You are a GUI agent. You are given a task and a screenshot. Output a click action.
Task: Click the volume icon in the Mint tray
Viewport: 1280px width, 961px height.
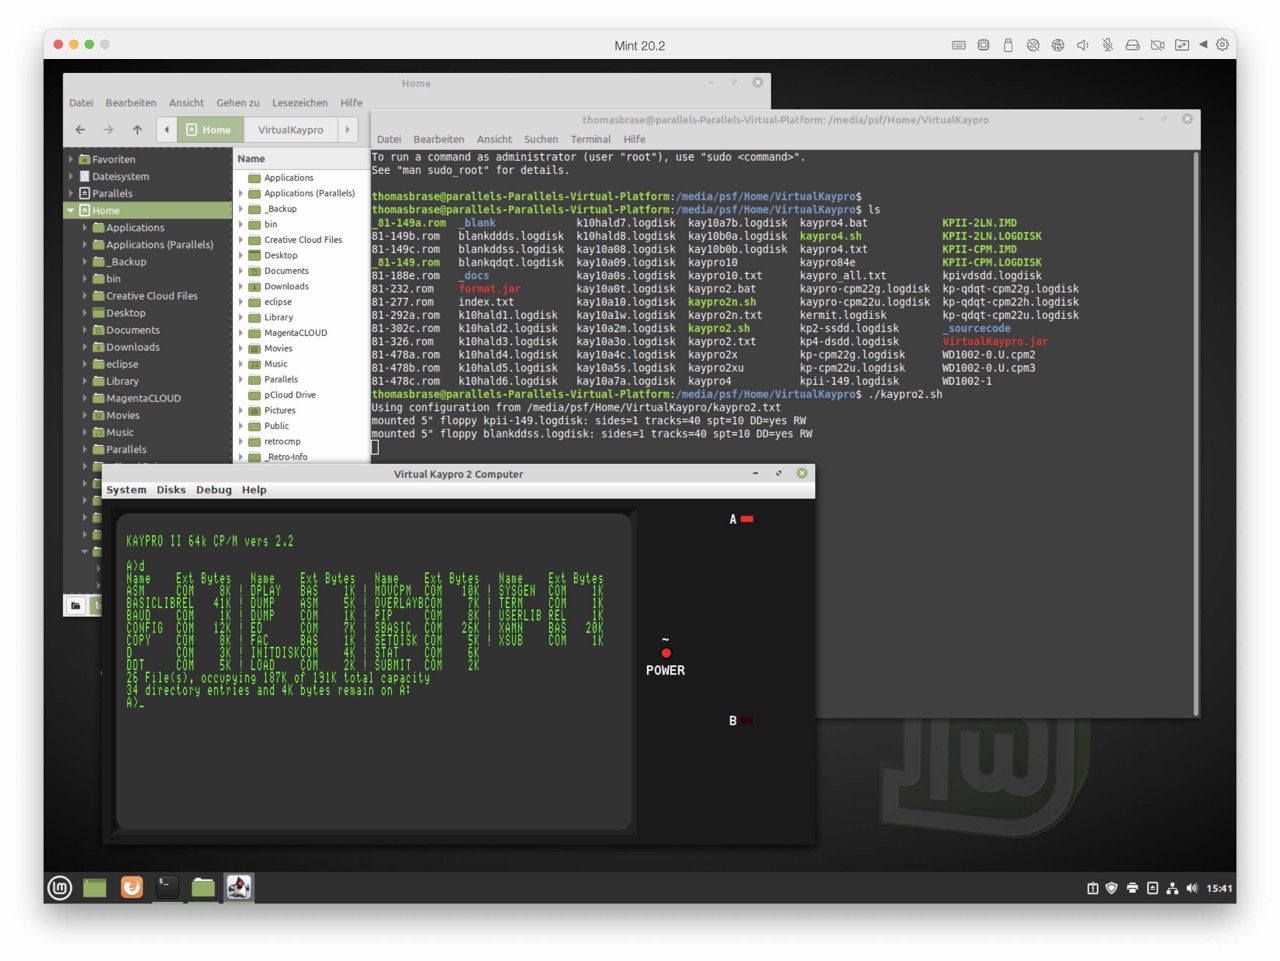coord(1191,888)
